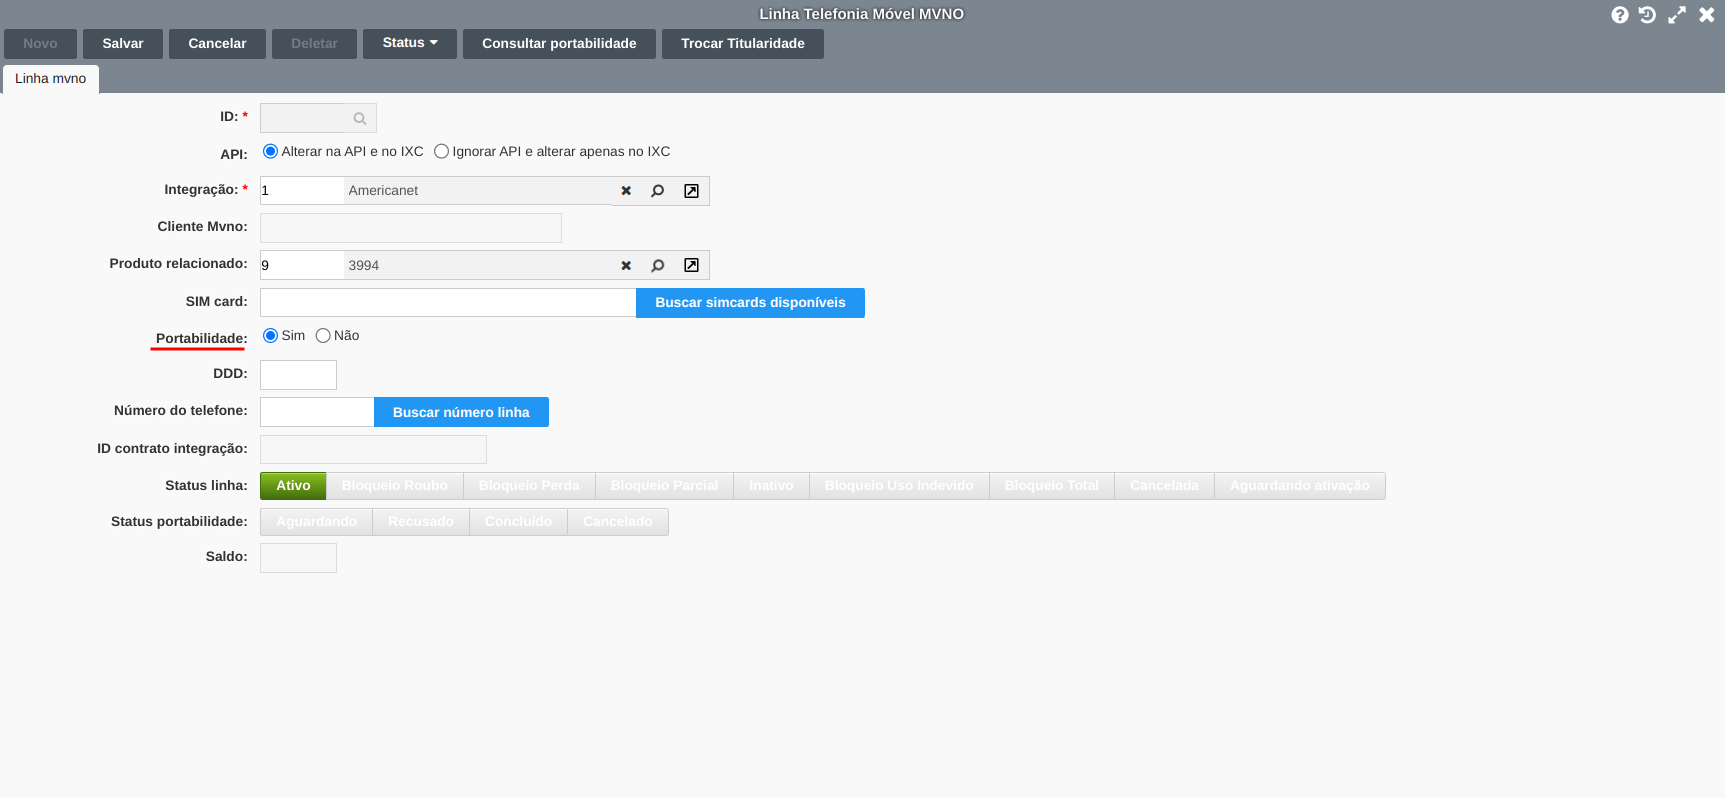Click the Deletar button
The height and width of the screenshot is (798, 1725).
point(314,44)
